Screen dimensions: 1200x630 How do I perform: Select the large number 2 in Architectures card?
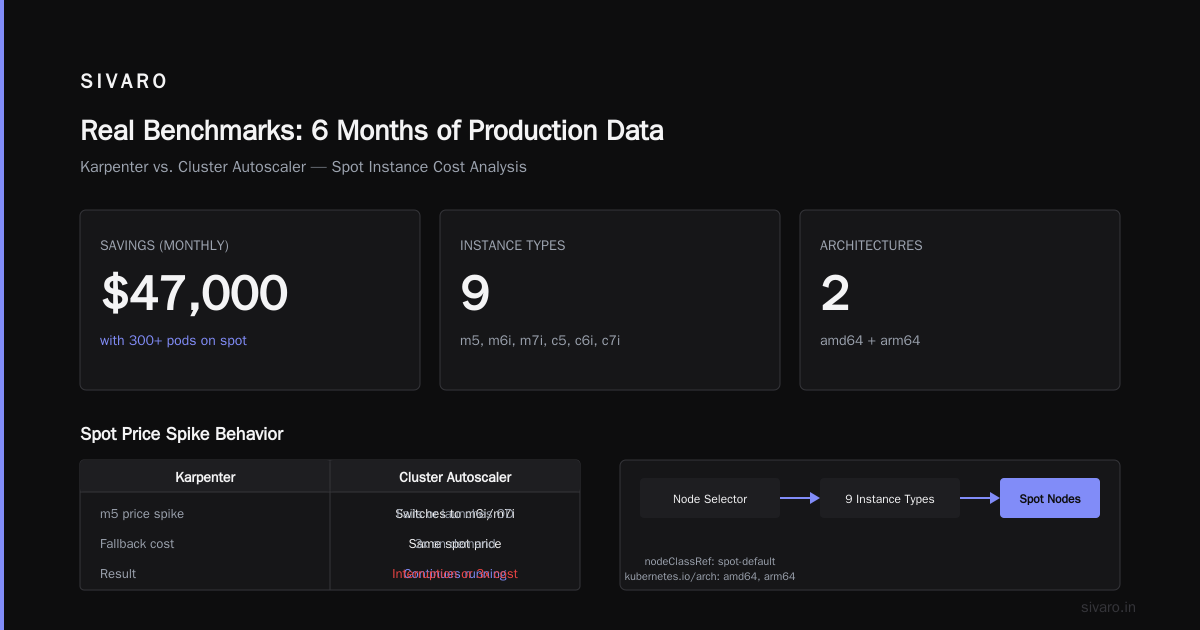[x=835, y=293]
